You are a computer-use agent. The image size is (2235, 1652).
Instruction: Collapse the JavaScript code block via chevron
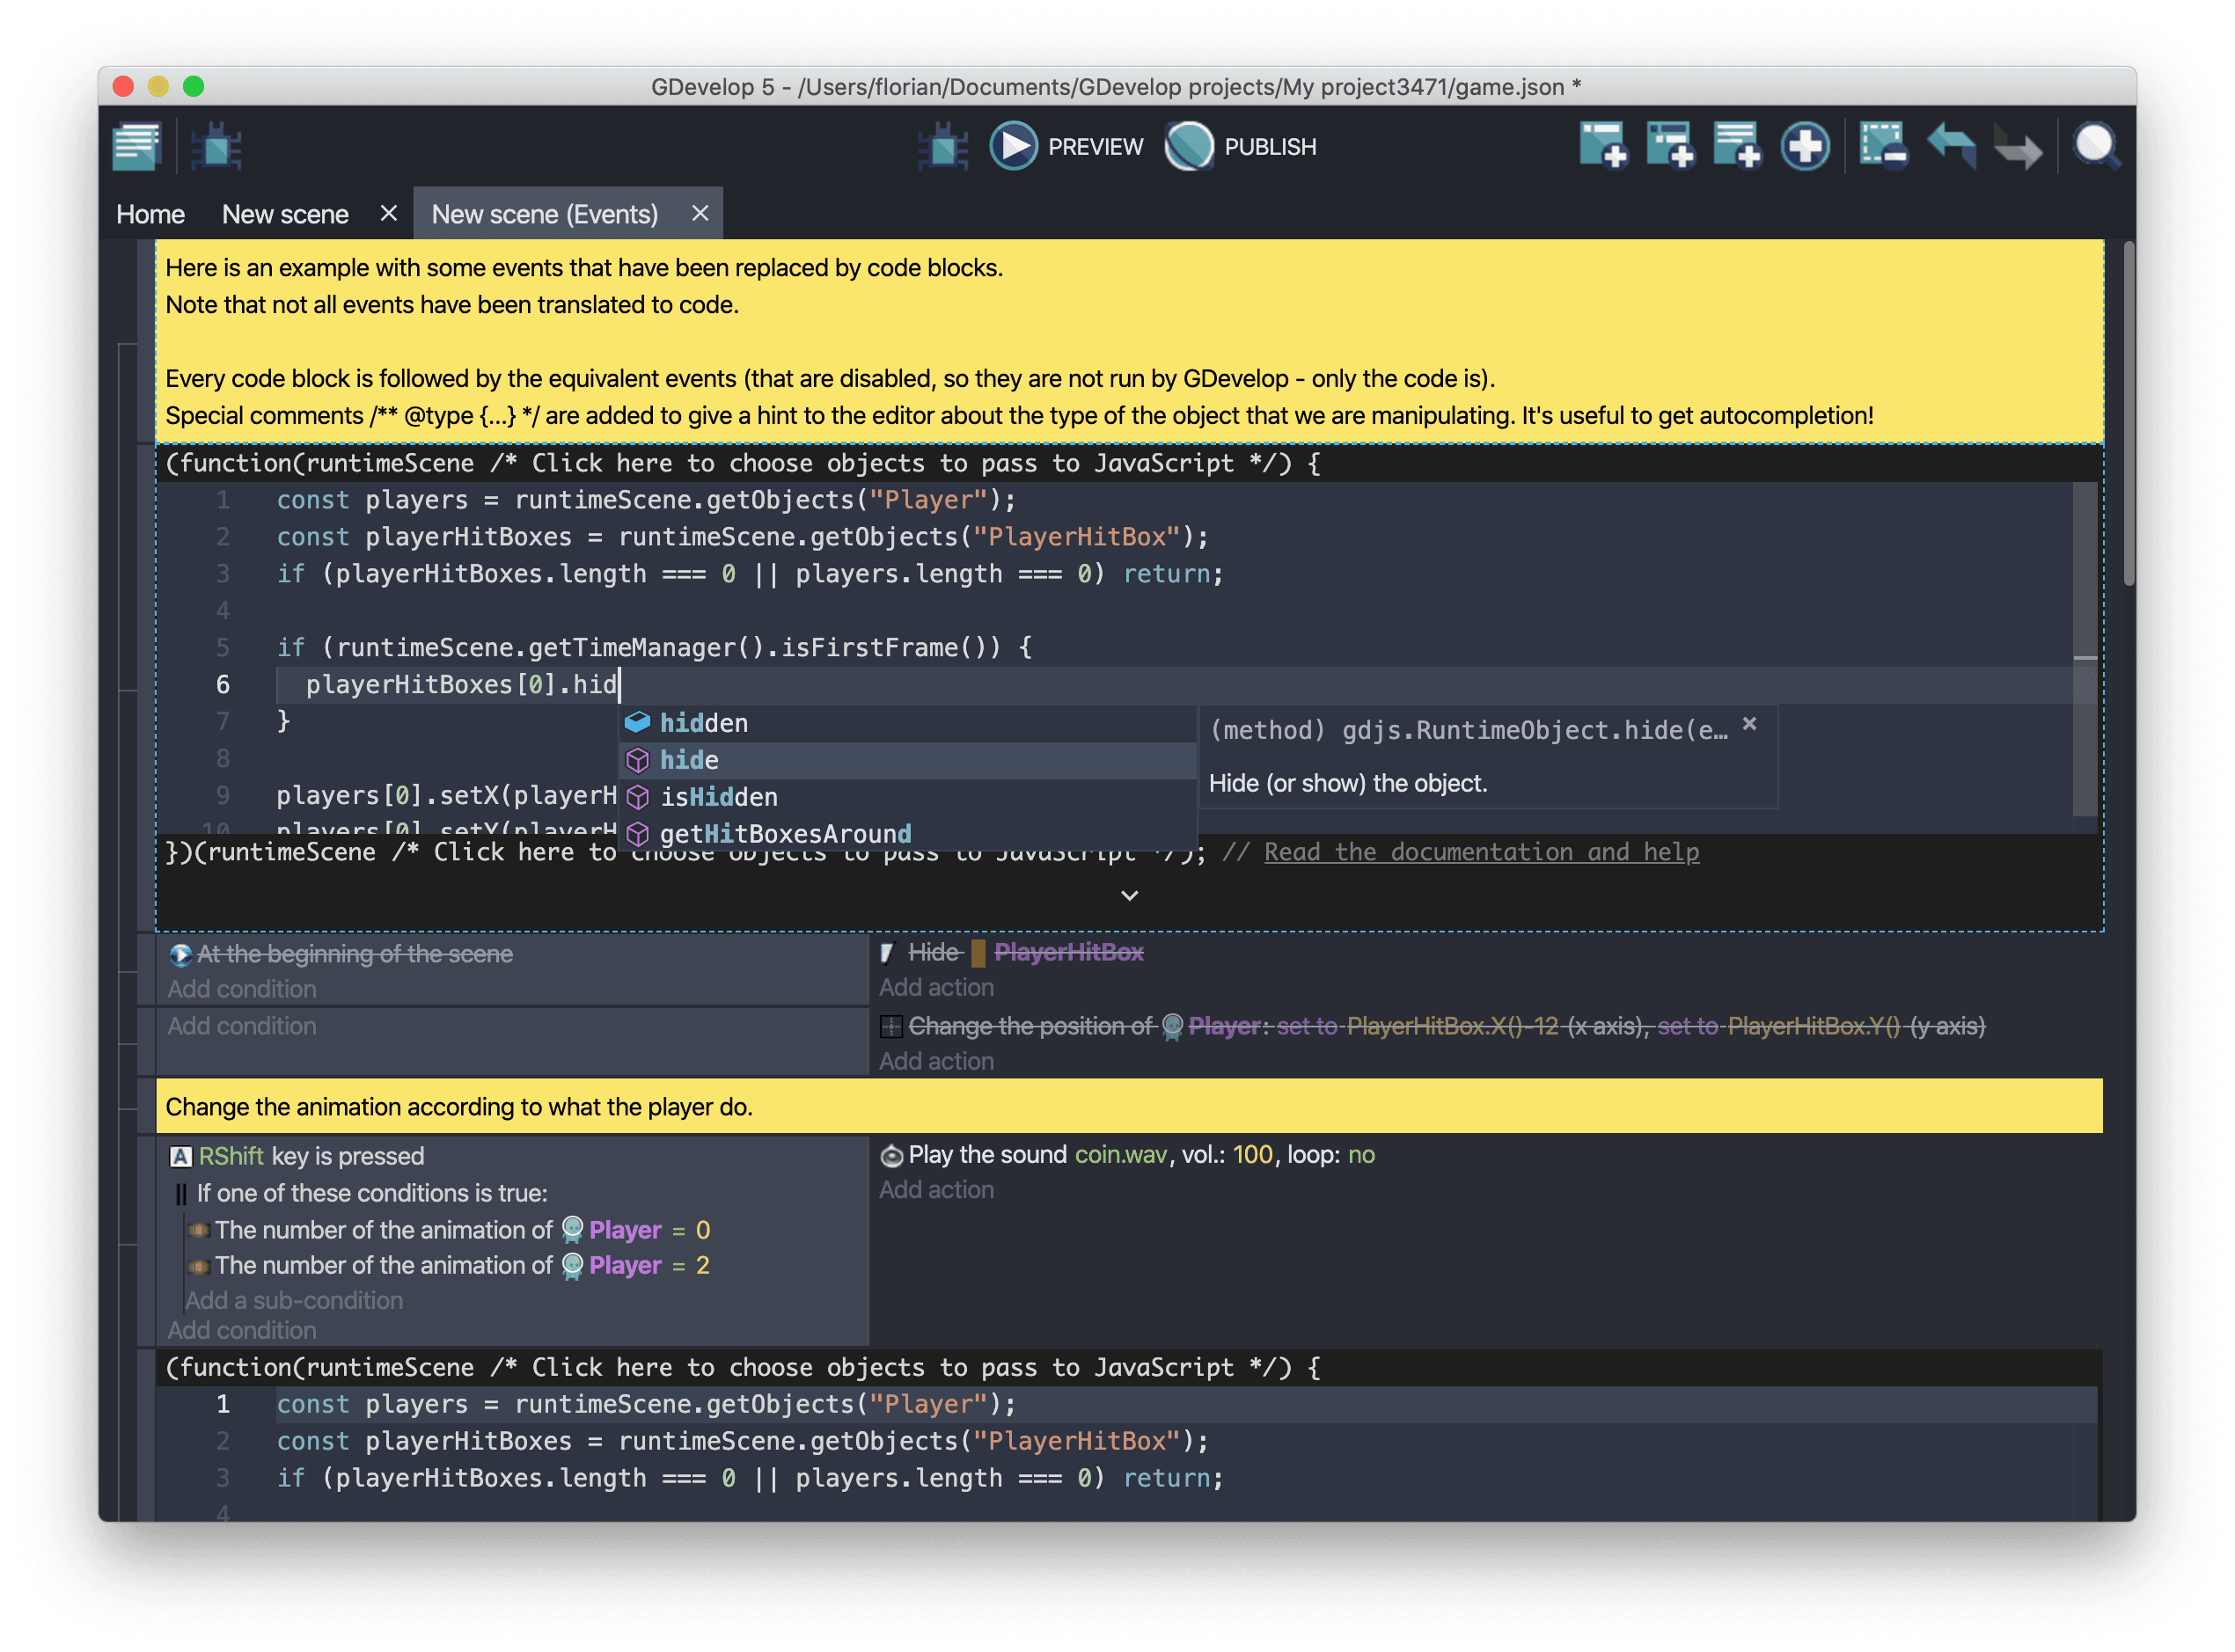point(1130,895)
